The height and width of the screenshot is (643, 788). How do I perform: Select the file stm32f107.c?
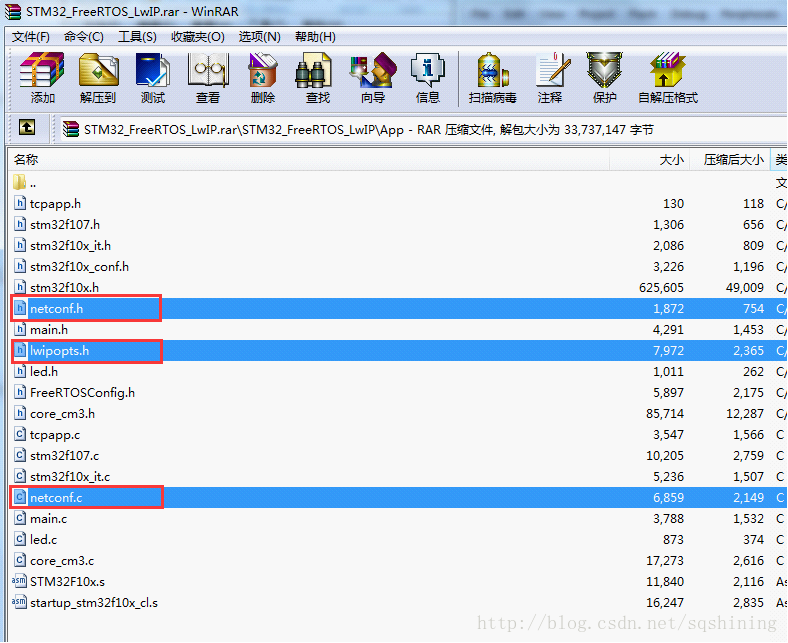pyautogui.click(x=64, y=455)
